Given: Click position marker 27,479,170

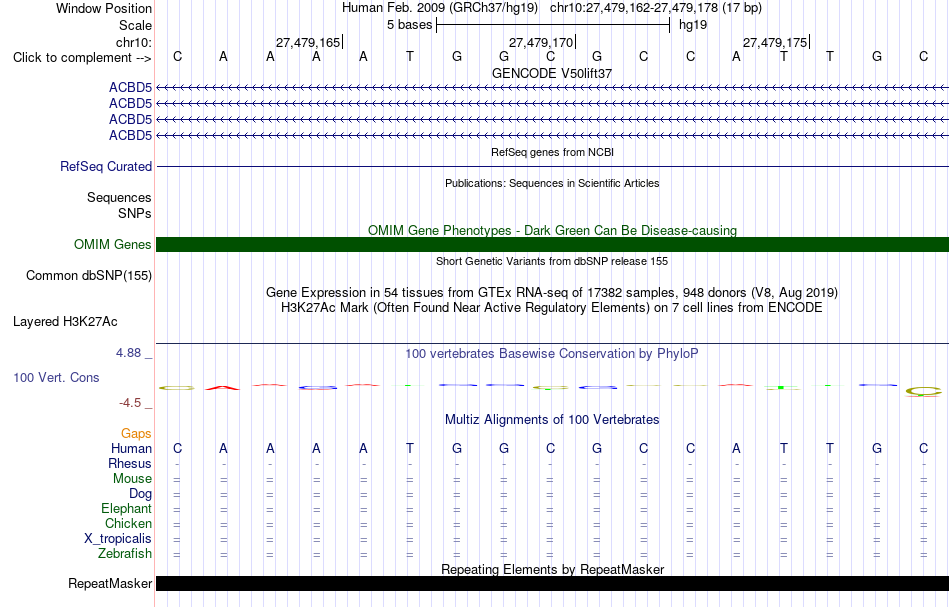Looking at the screenshot, I should [541, 42].
